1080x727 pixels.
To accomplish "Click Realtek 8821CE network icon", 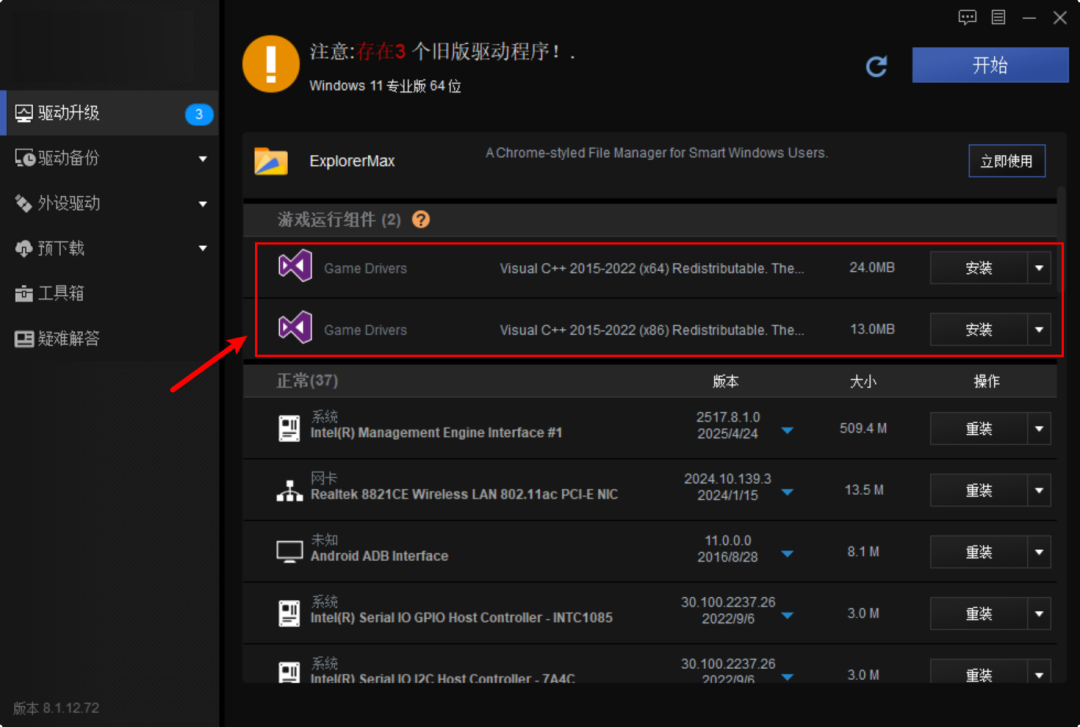I will click(289, 491).
